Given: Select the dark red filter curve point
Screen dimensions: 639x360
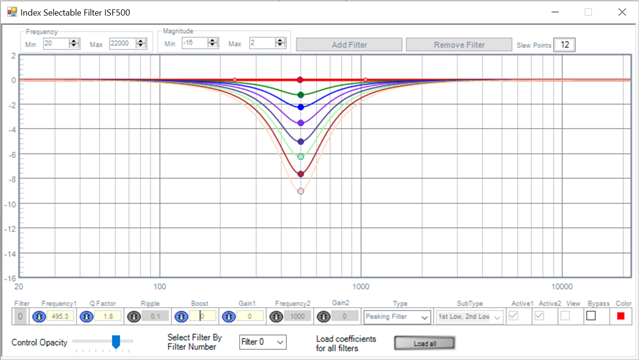Looking at the screenshot, I should [301, 174].
